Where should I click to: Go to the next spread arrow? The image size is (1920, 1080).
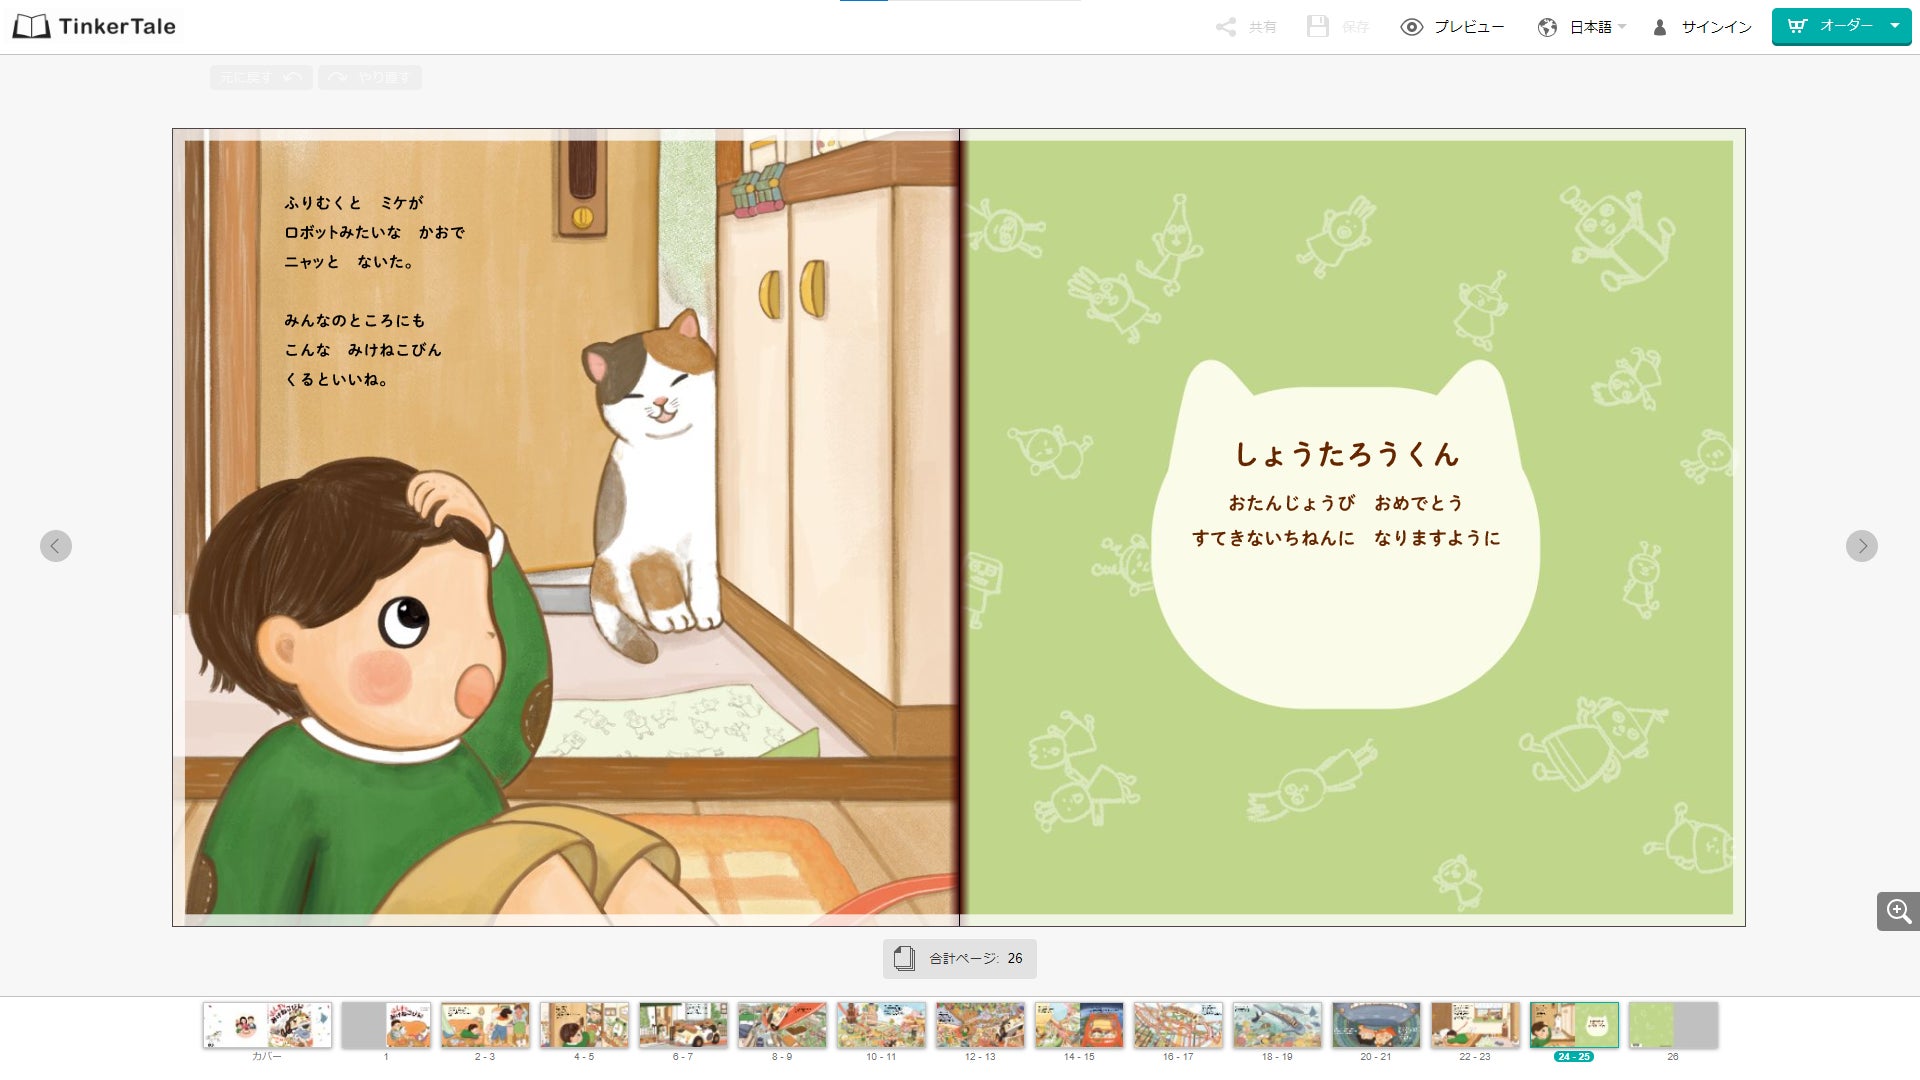click(x=1861, y=546)
